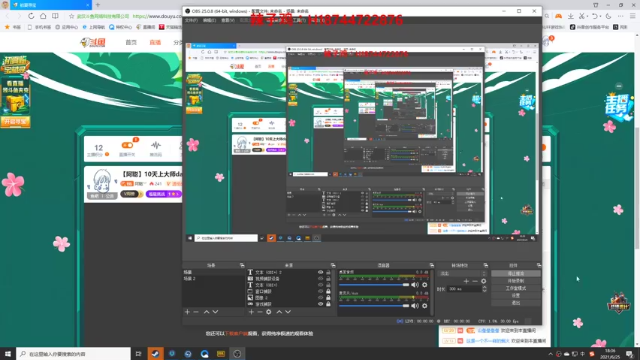640x360 pixels.
Task: Bookmark page with star icon in address bar
Action: point(71,16)
